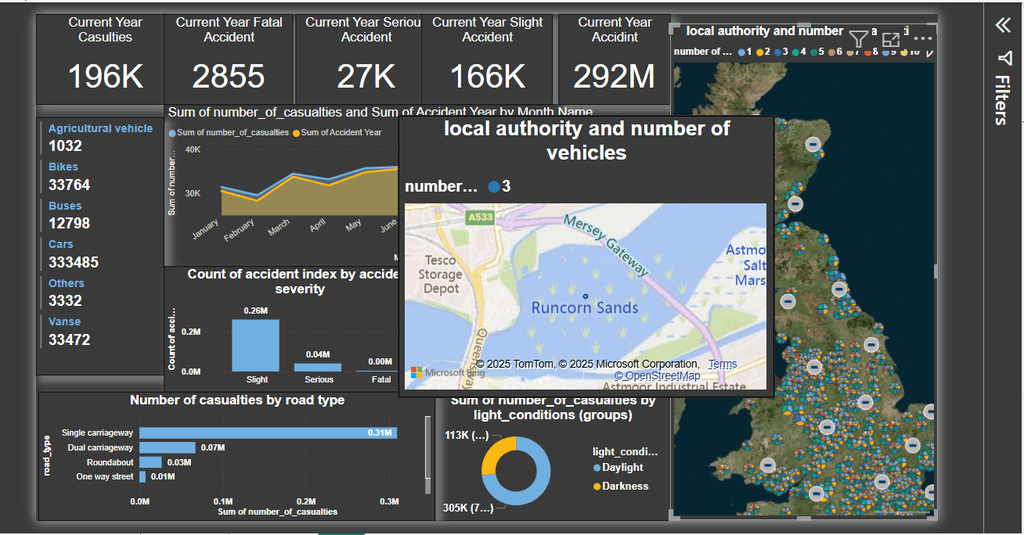The width and height of the screenshot is (1024, 535).
Task: Click the A533 road marker in tooltip map
Action: (479, 218)
